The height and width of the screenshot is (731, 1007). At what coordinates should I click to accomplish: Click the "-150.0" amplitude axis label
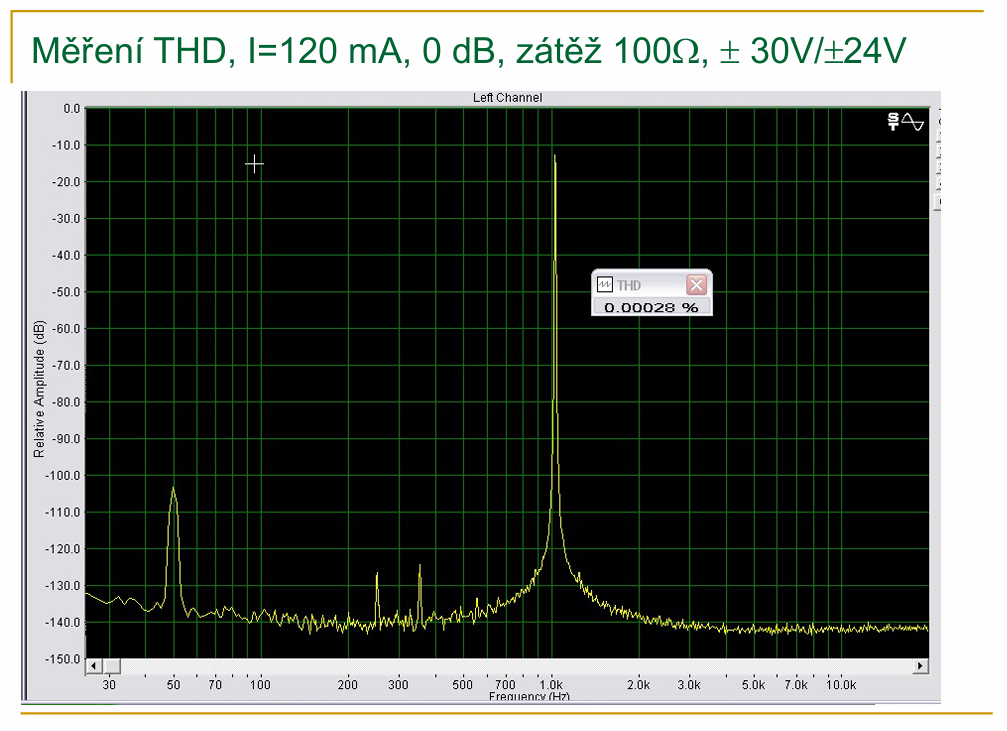click(64, 659)
